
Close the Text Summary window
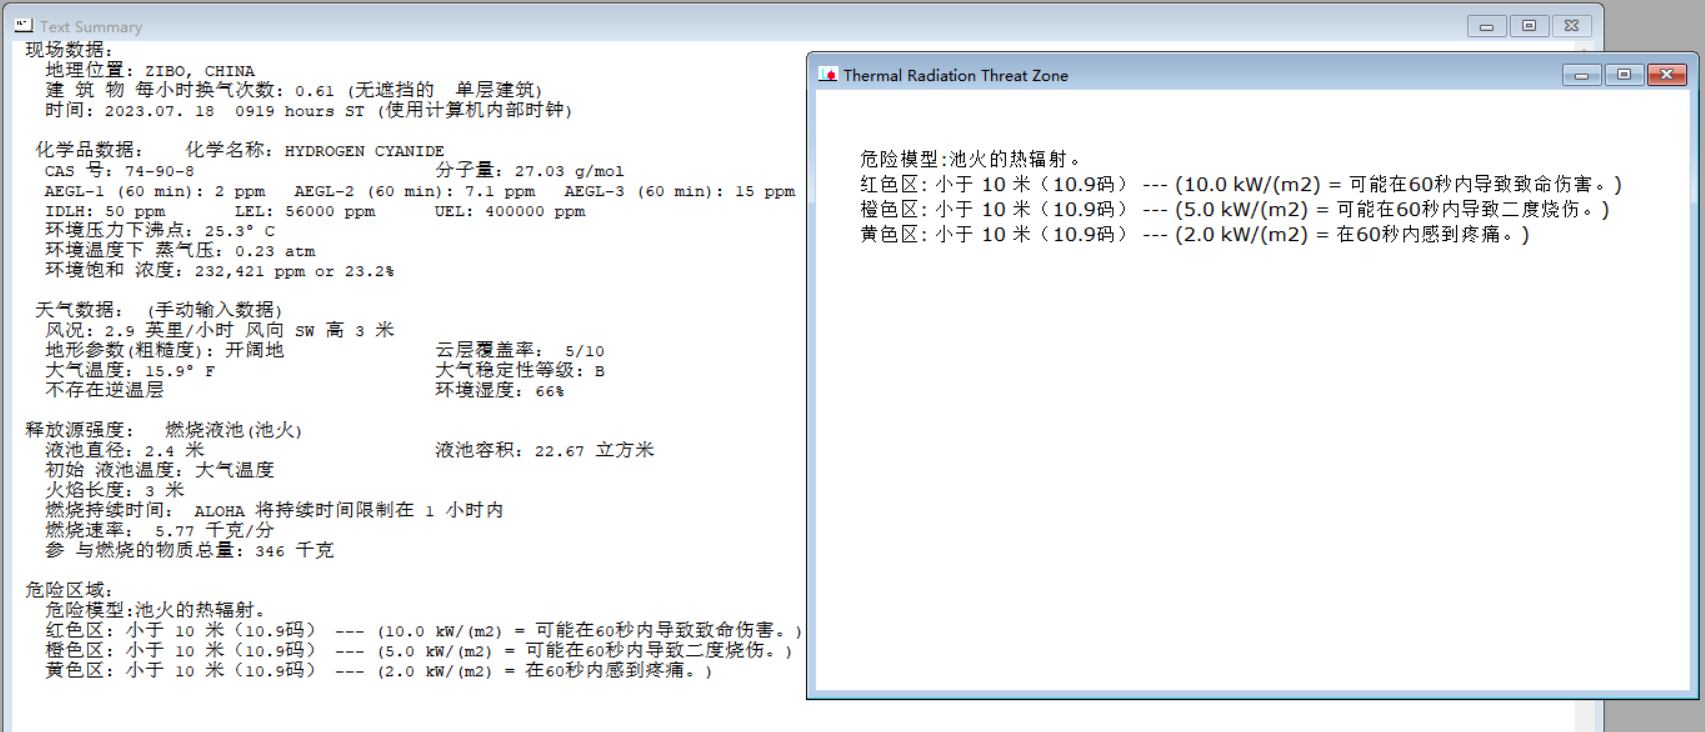[x=1571, y=26]
